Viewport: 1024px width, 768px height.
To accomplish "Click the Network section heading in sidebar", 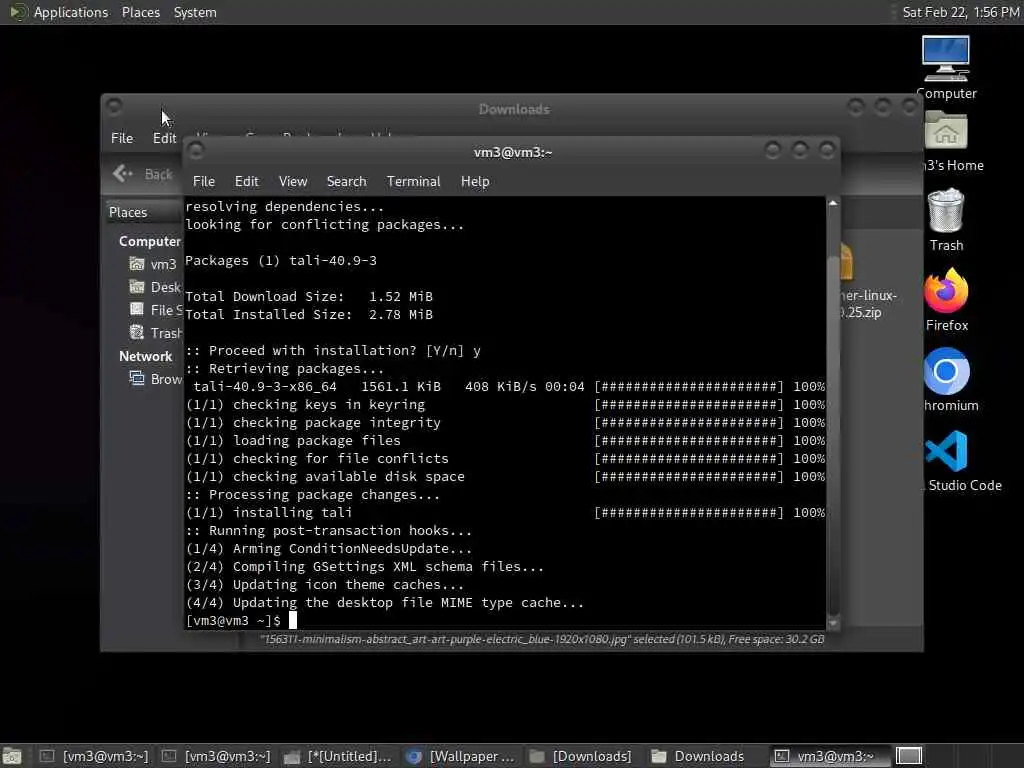I will click(x=146, y=356).
